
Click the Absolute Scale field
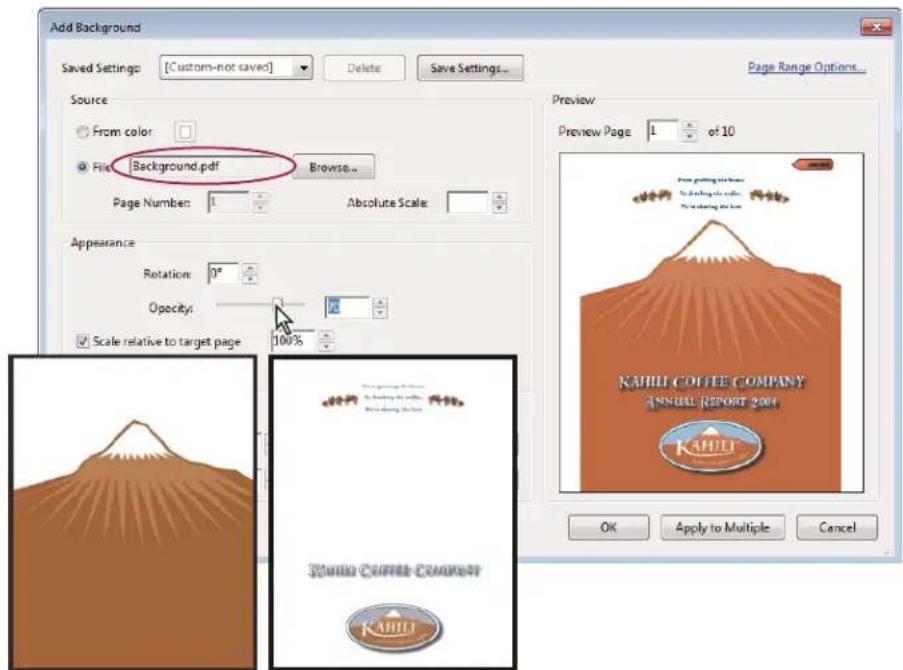pos(468,202)
